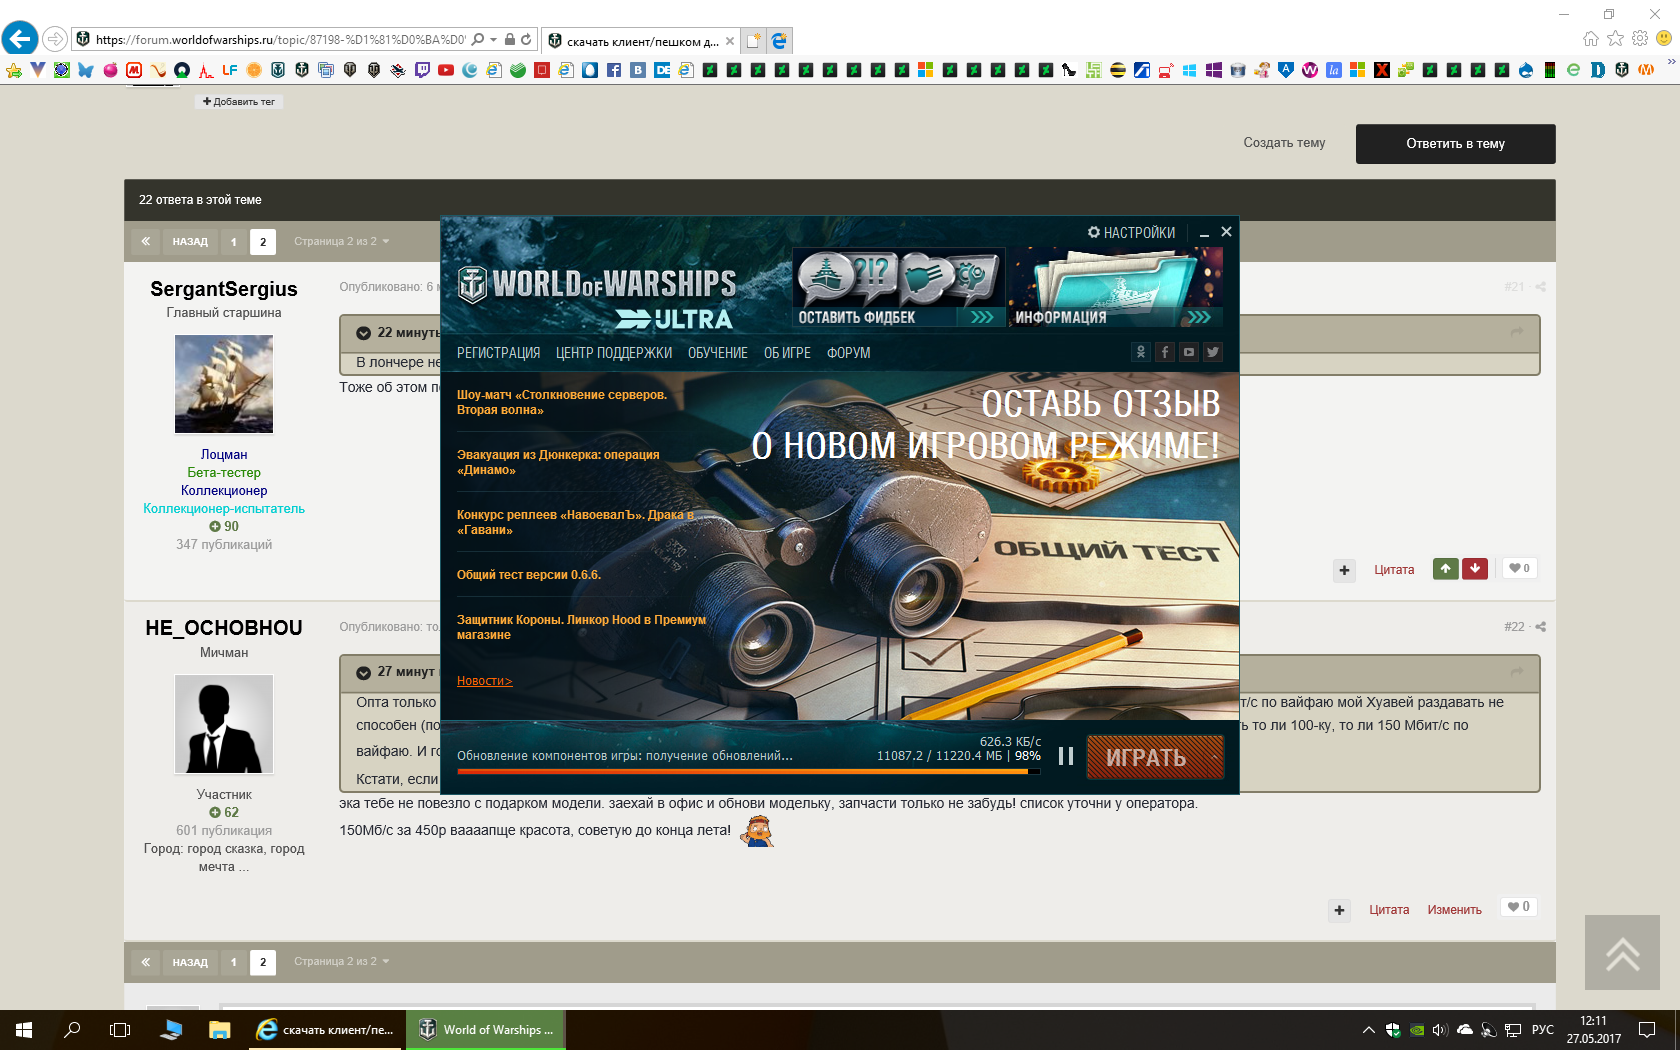1680x1050 pixels.
Task: Click the browser address bar
Action: click(x=280, y=40)
